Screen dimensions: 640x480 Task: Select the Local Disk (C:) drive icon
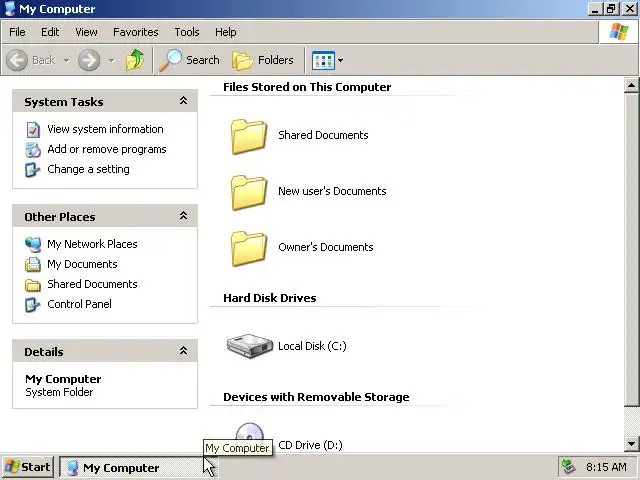coord(250,346)
